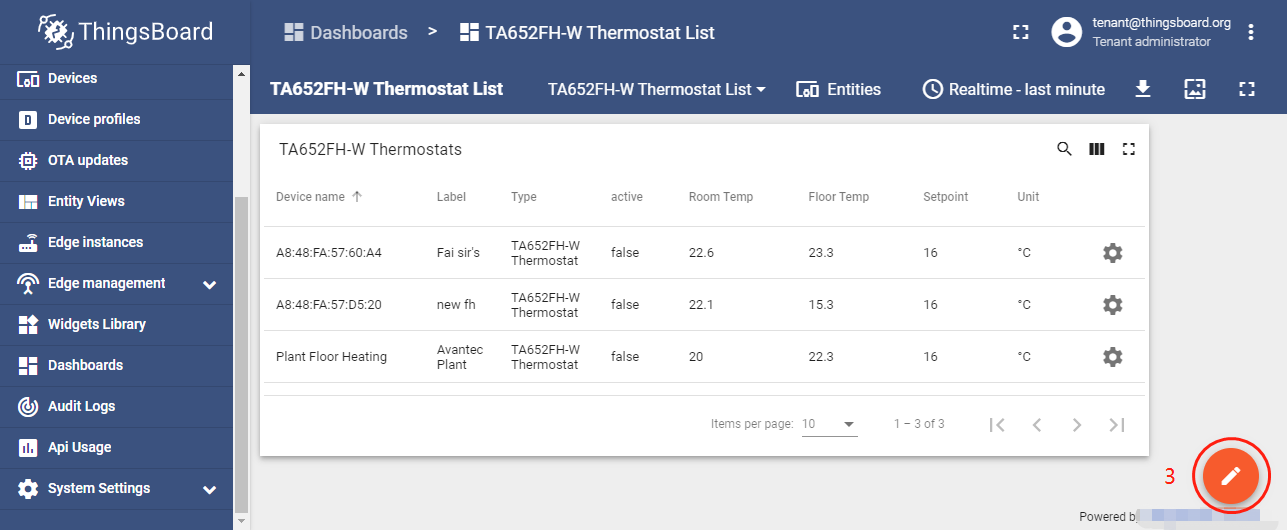
Task: Go to previous page of table
Action: tap(1037, 425)
